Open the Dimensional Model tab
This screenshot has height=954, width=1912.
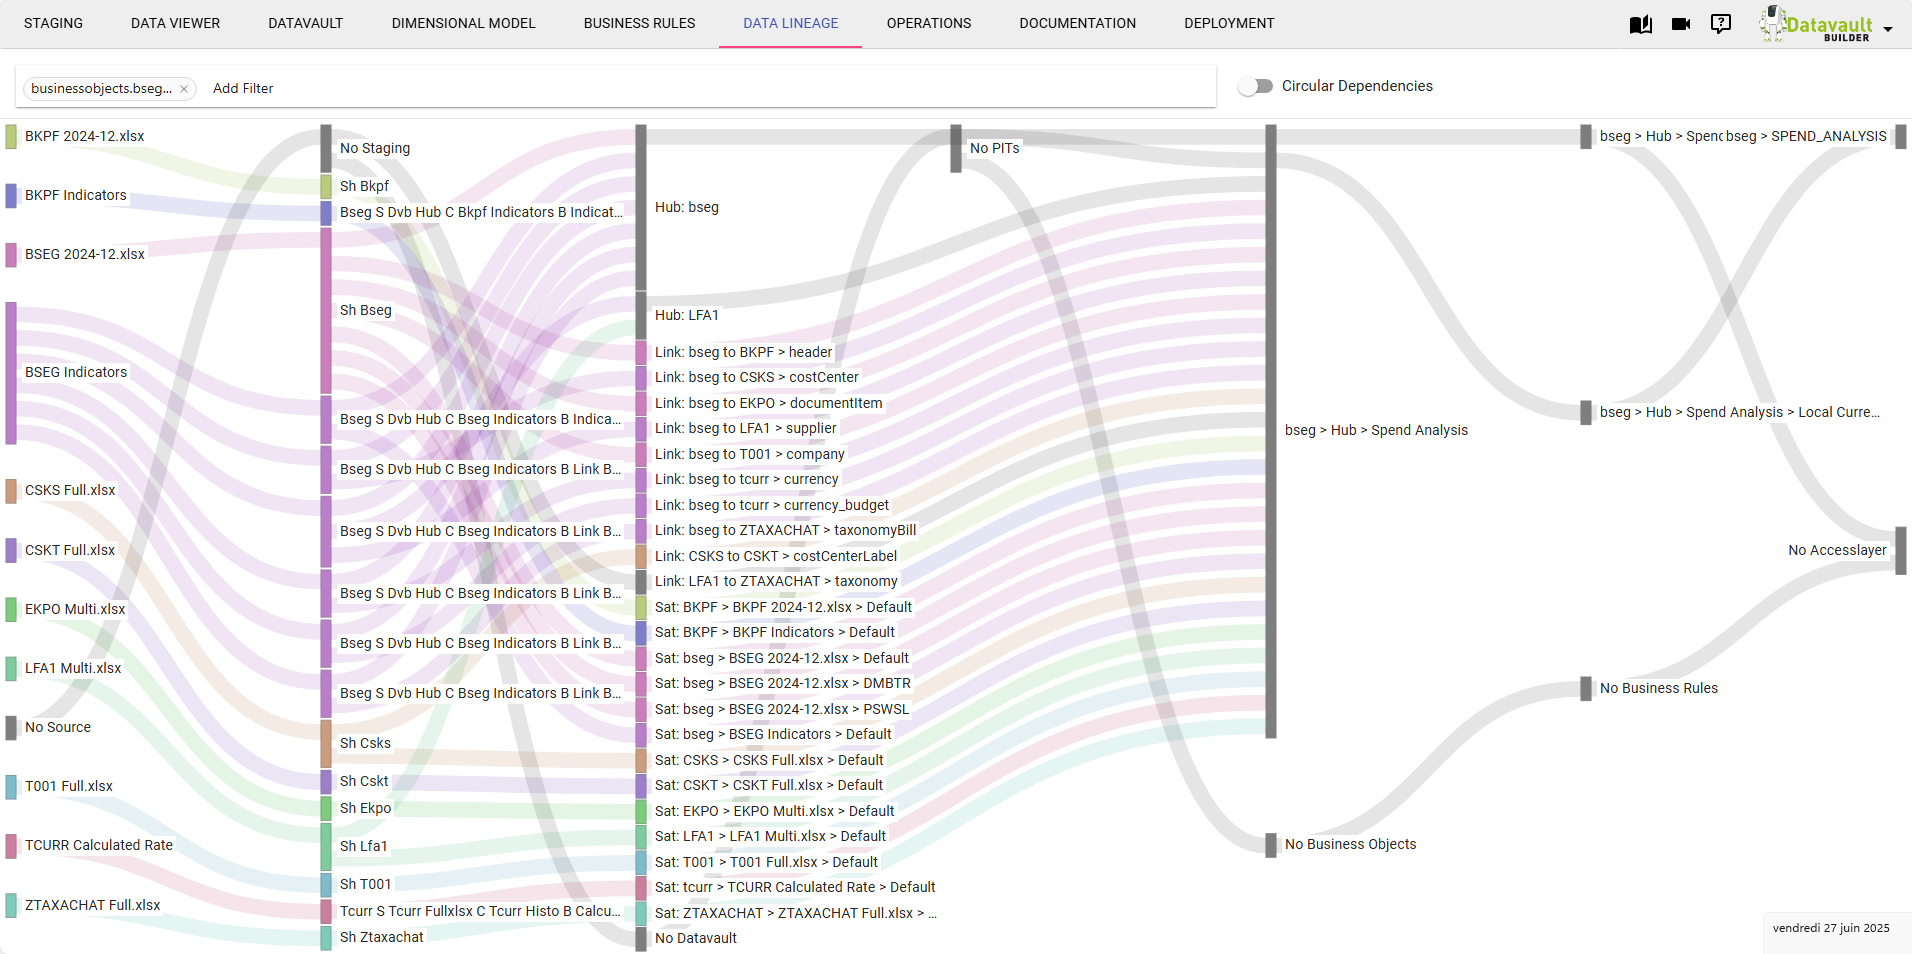pyautogui.click(x=463, y=23)
